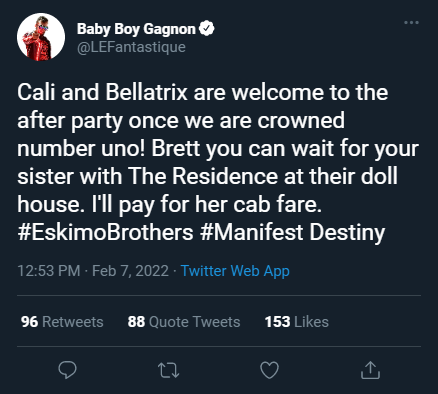Screen dimensions: 438x394
Task: Click the tweet text 'I'll pay for her cab fare'
Action: coord(207,204)
